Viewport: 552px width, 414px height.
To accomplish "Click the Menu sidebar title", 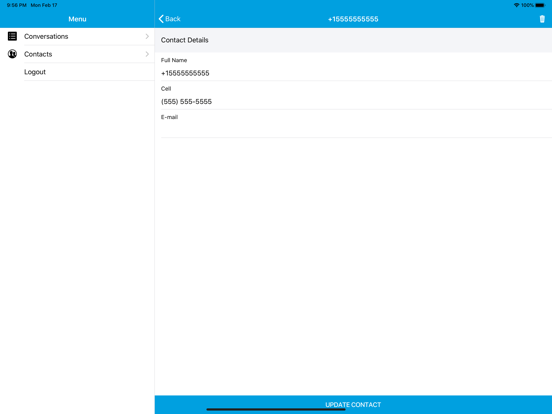I will (77, 19).
